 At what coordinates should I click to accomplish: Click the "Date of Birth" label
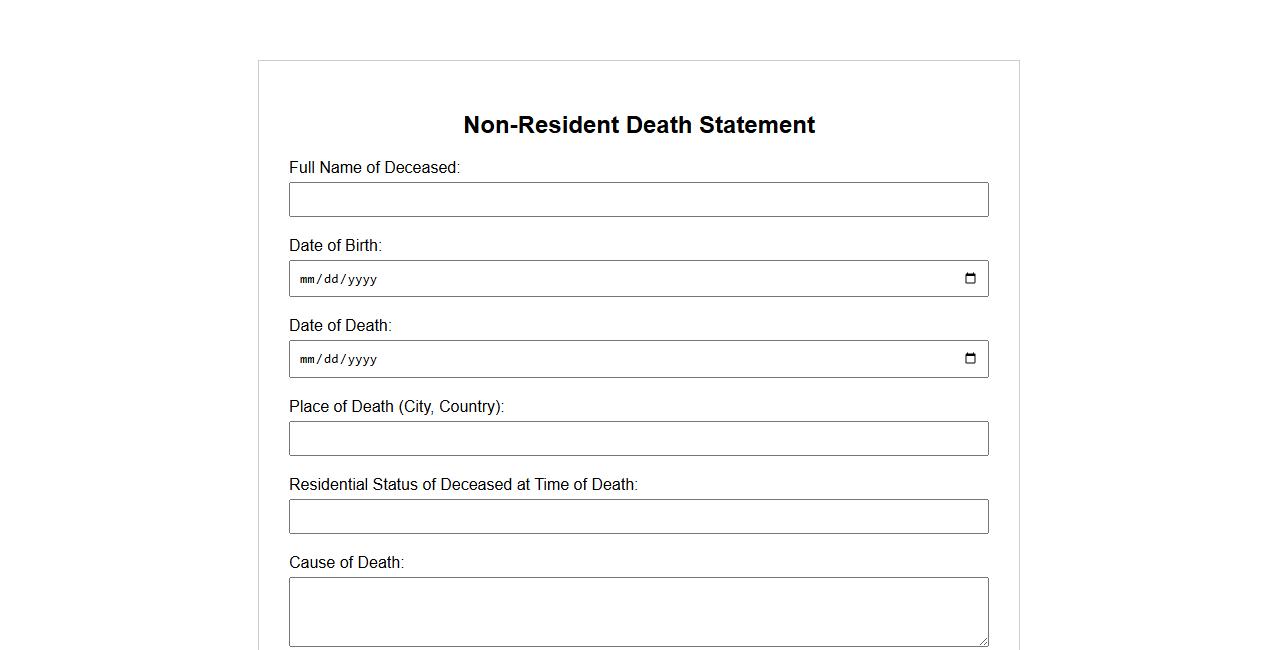[x=335, y=246]
